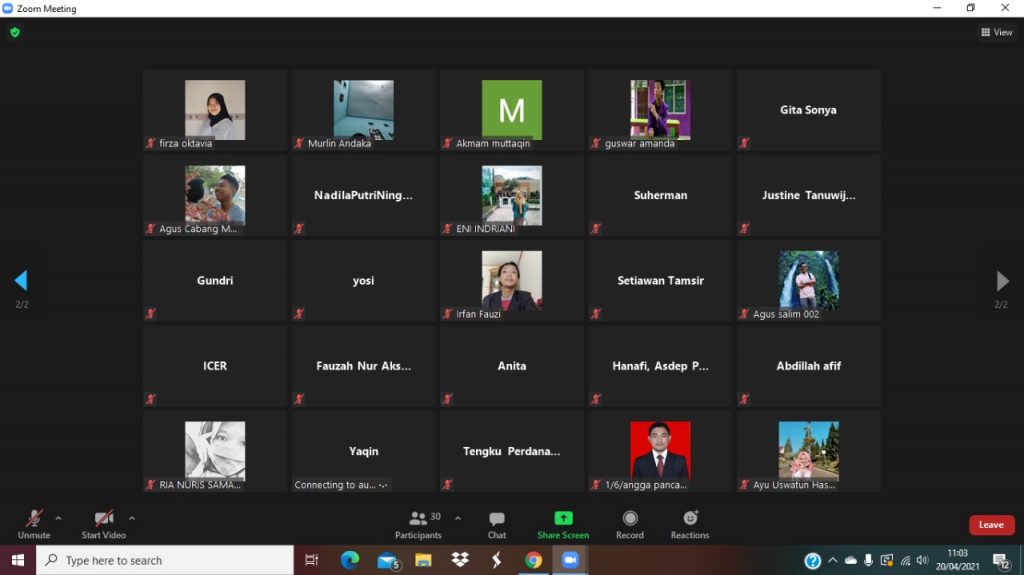Start sharing with Share Screen
The height and width of the screenshot is (575, 1024).
563,523
